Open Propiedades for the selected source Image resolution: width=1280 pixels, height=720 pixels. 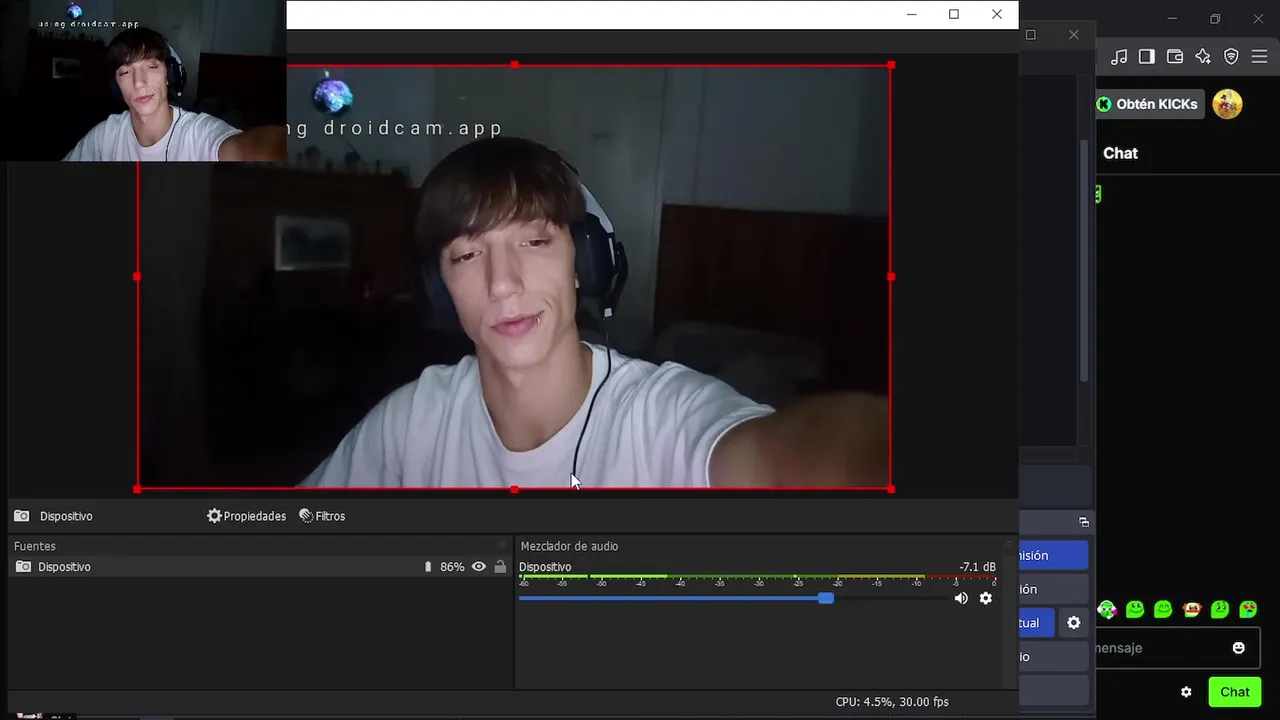[246, 516]
